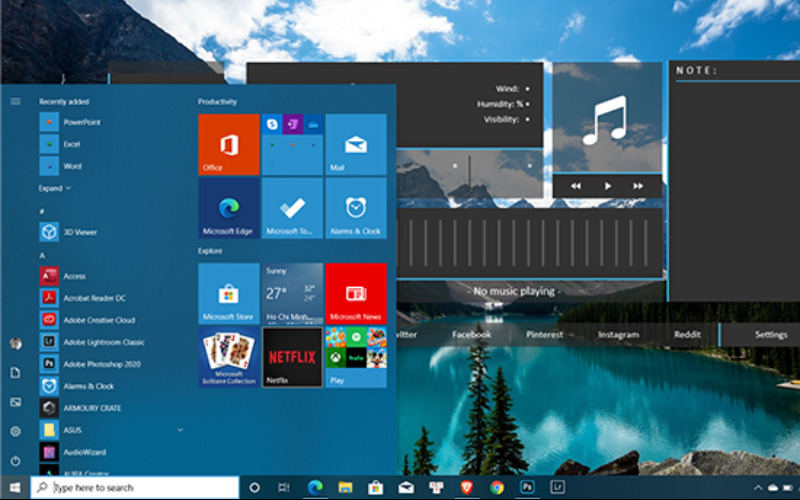Skip to previous track in music widget
Image resolution: width=800 pixels, height=500 pixels.
pos(576,186)
